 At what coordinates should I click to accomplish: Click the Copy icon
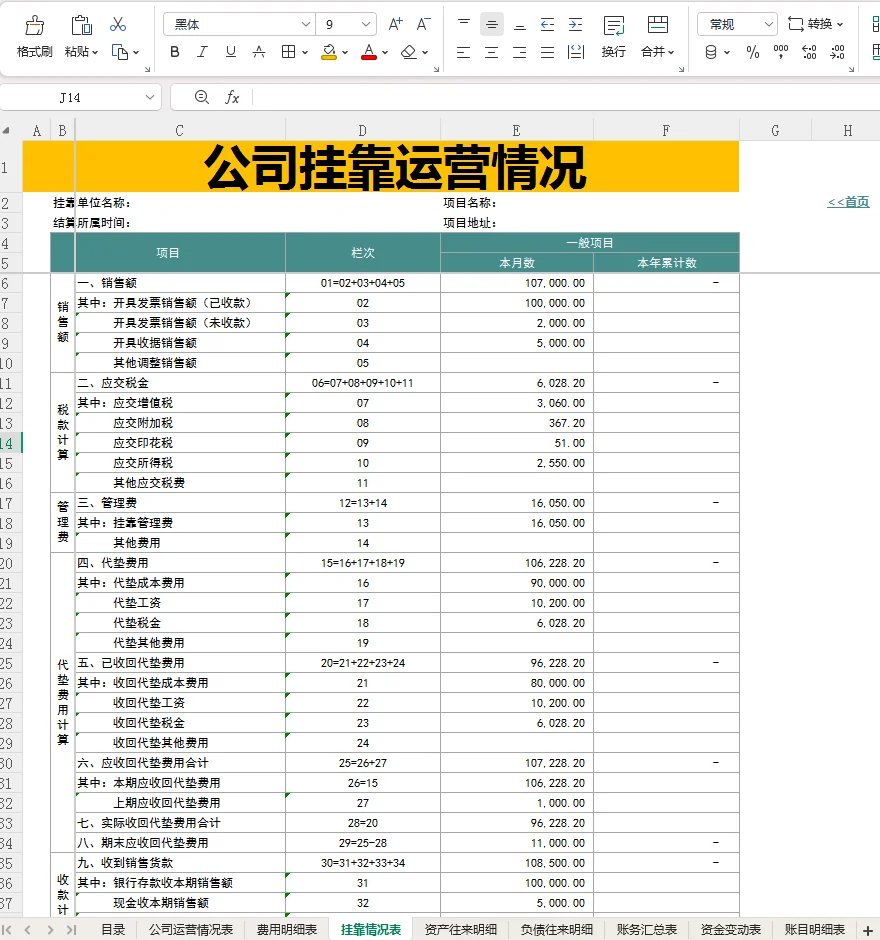point(119,52)
